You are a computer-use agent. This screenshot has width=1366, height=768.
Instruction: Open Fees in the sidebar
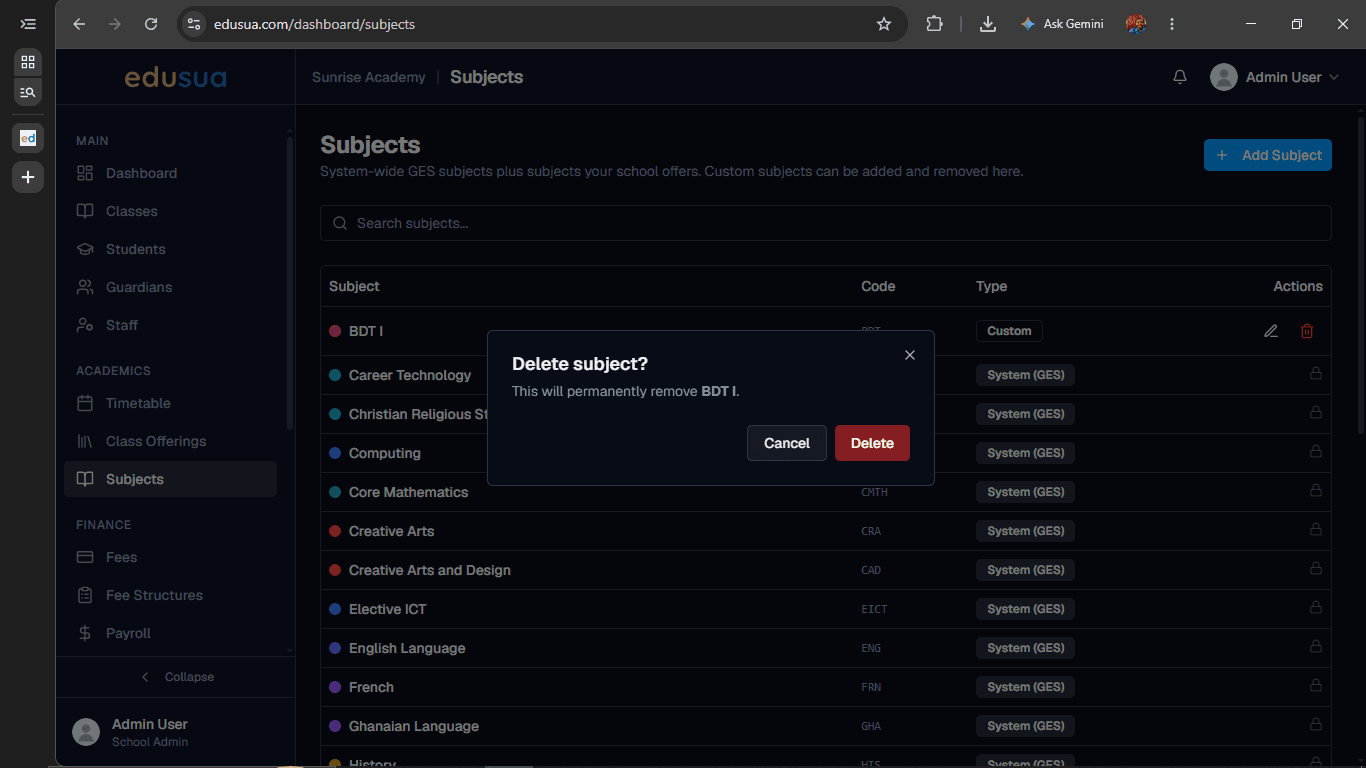pos(170,557)
